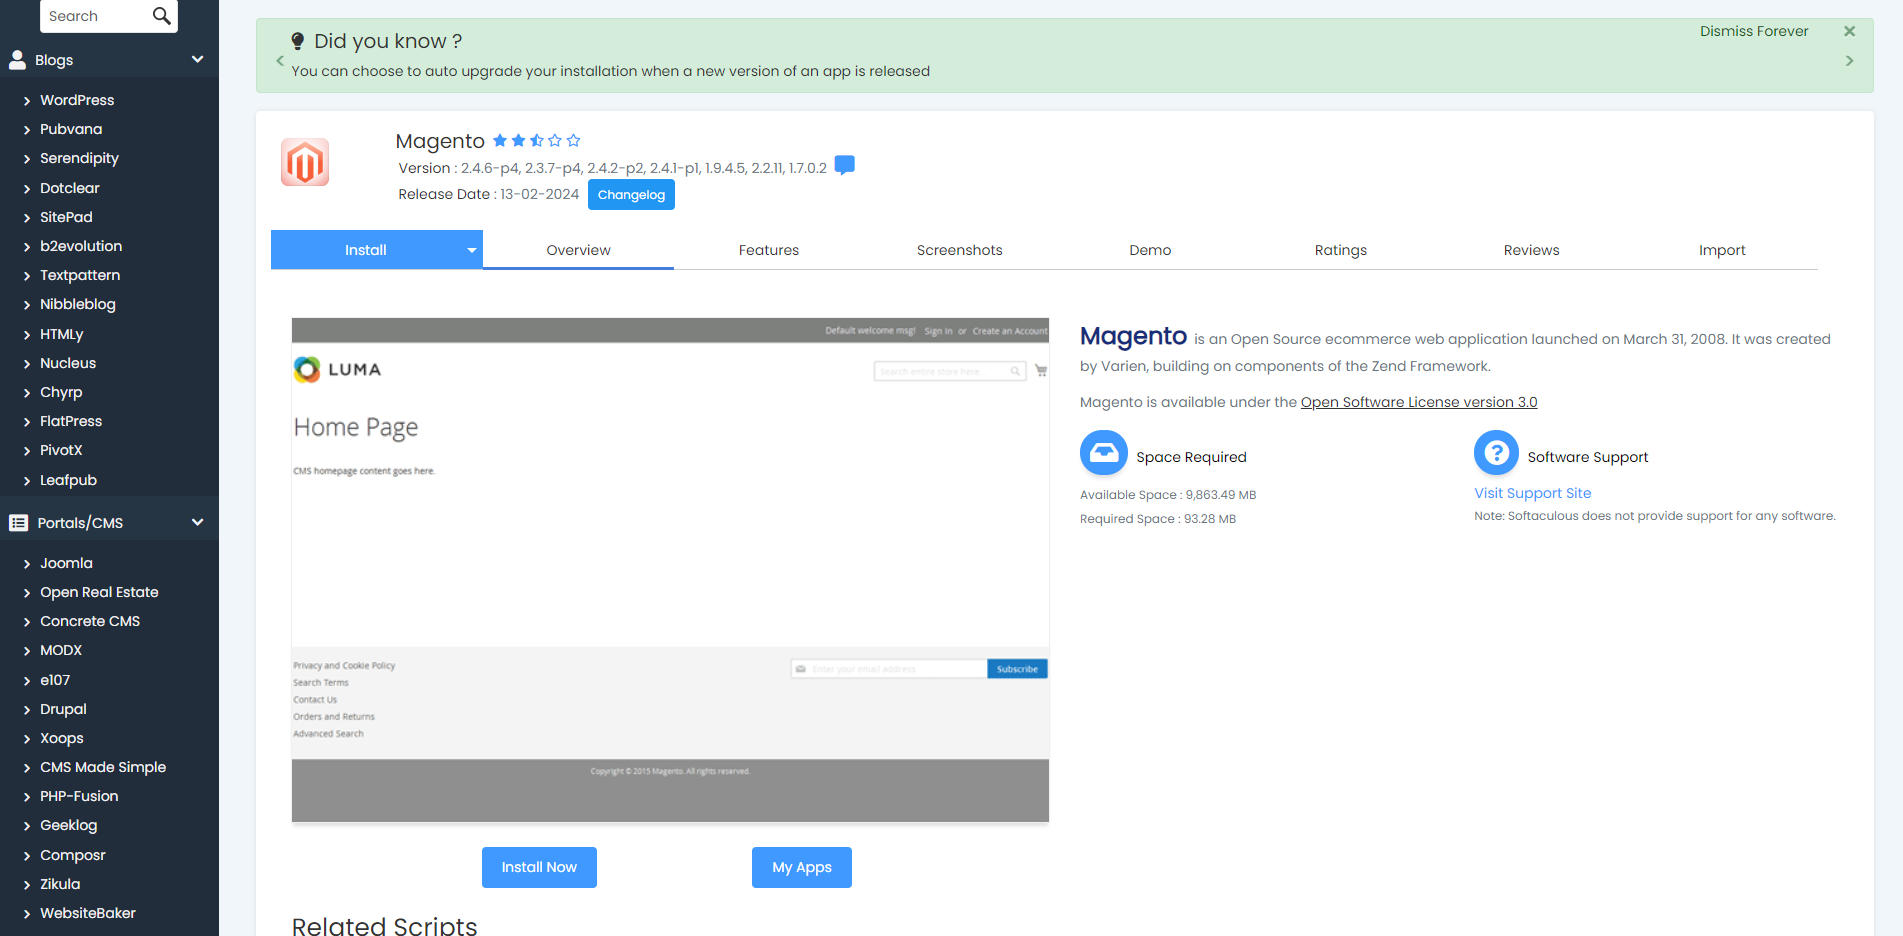Open the Import tab

coord(1722,250)
